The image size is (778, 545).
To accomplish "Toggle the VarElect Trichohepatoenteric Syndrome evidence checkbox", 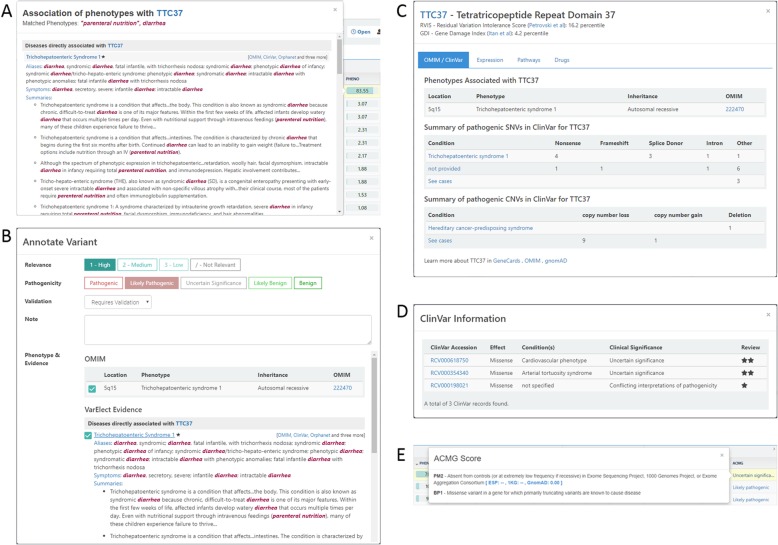I will [87, 435].
